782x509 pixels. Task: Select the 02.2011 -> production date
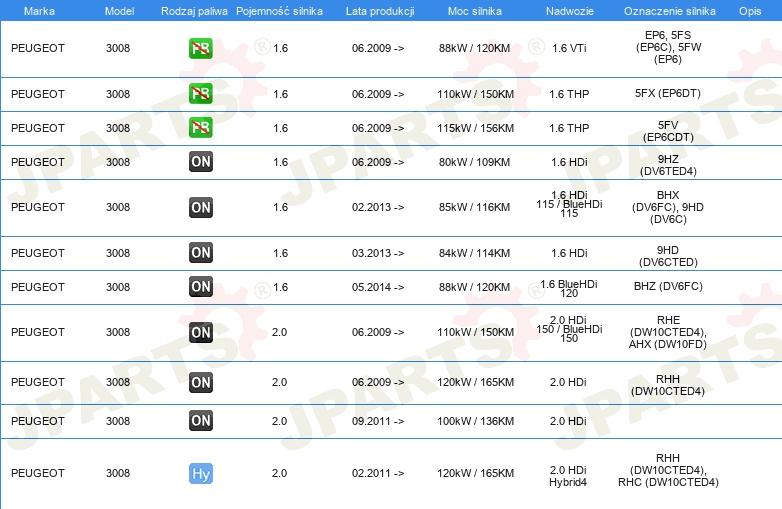[x=378, y=473]
